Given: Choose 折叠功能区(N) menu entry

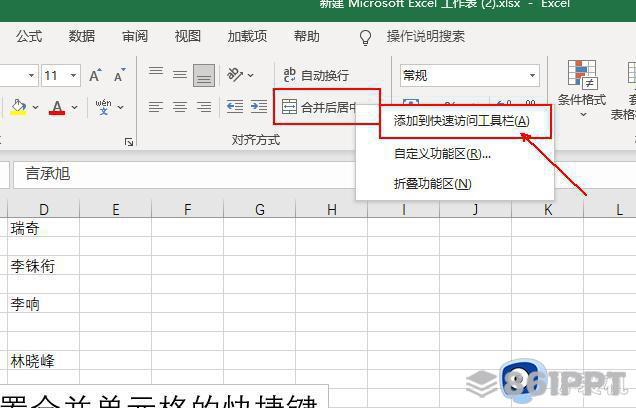Looking at the screenshot, I should pos(455,184).
